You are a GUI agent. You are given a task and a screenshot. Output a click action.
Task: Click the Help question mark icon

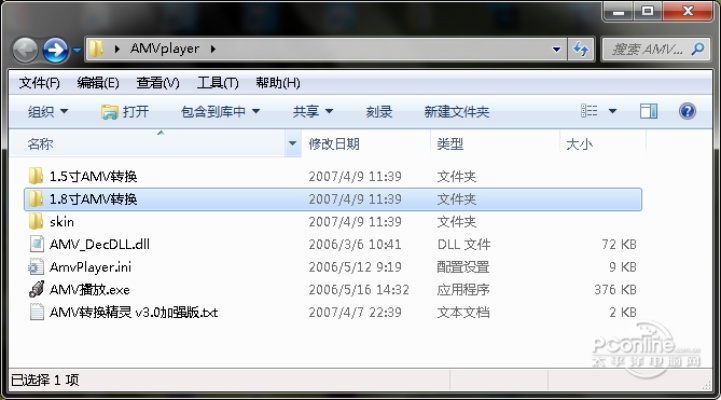(x=687, y=111)
